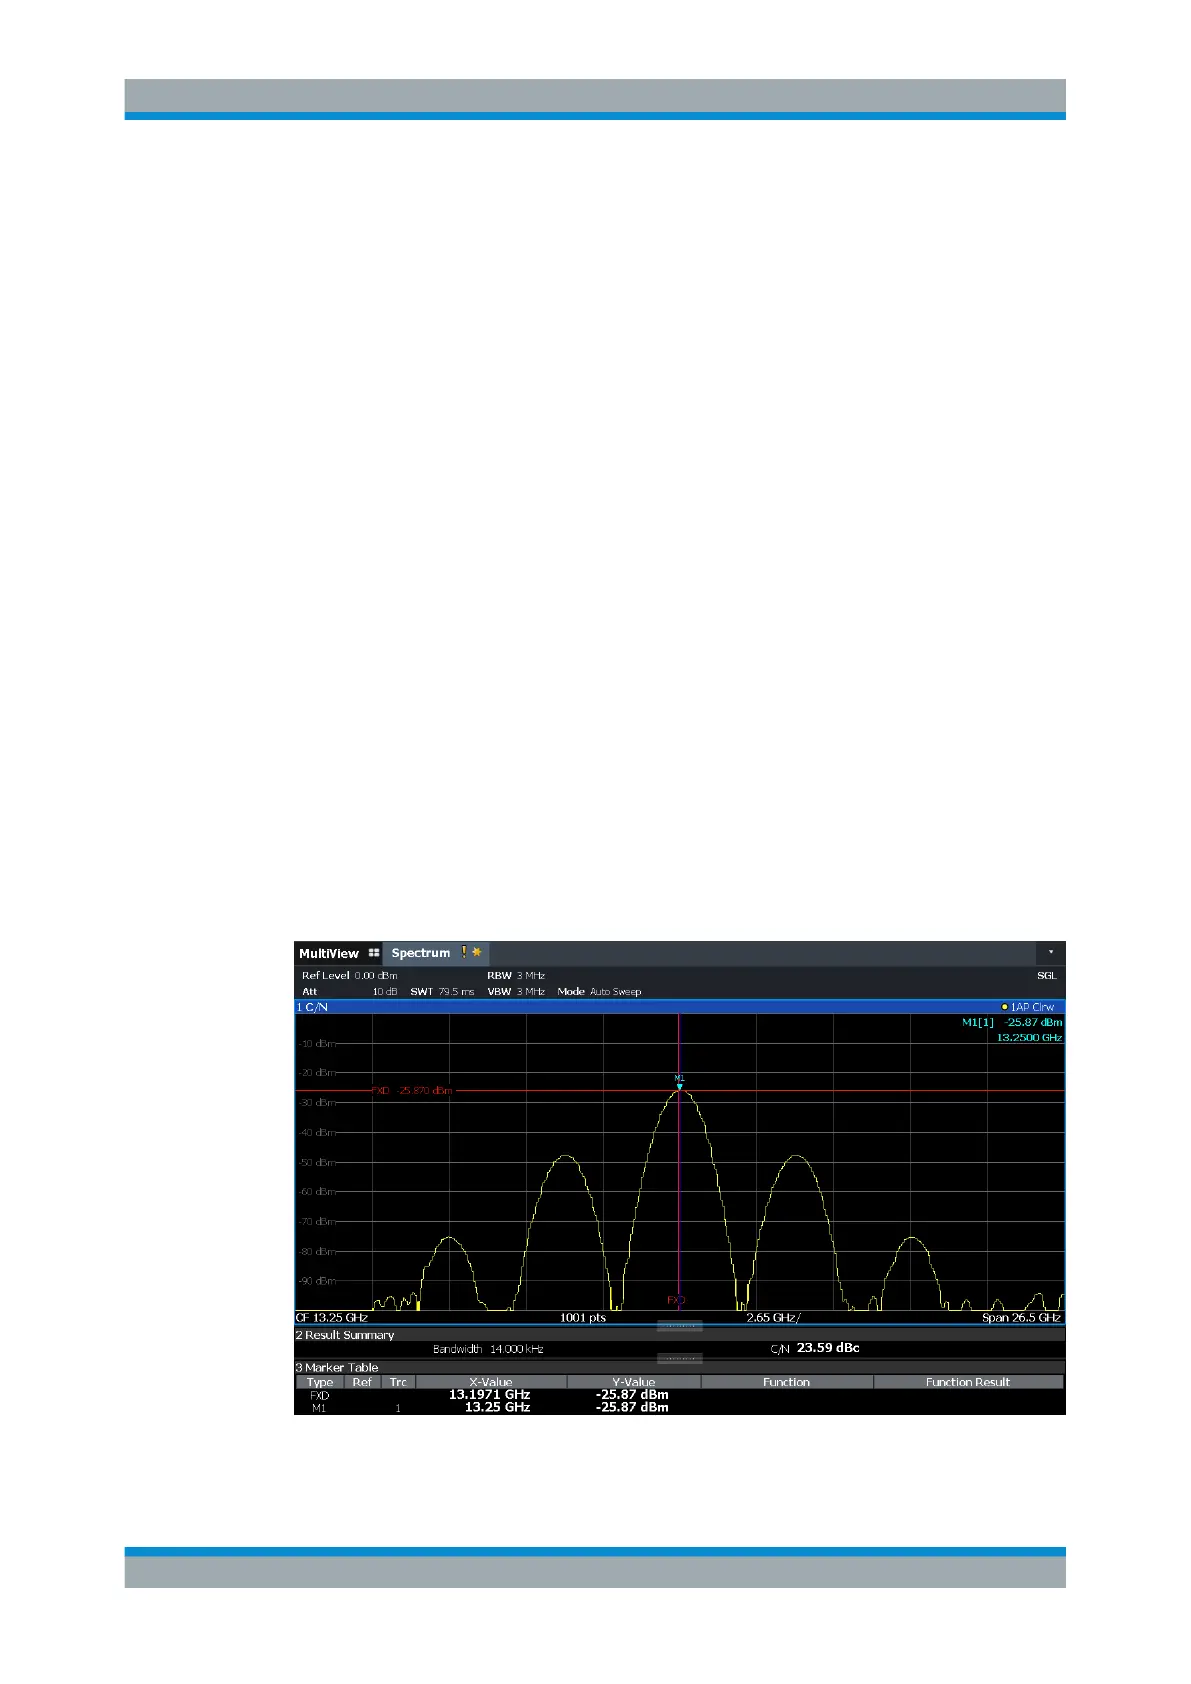Click the yellow exclamation warning icon
This screenshot has height=1684, width=1191.
click(x=464, y=952)
